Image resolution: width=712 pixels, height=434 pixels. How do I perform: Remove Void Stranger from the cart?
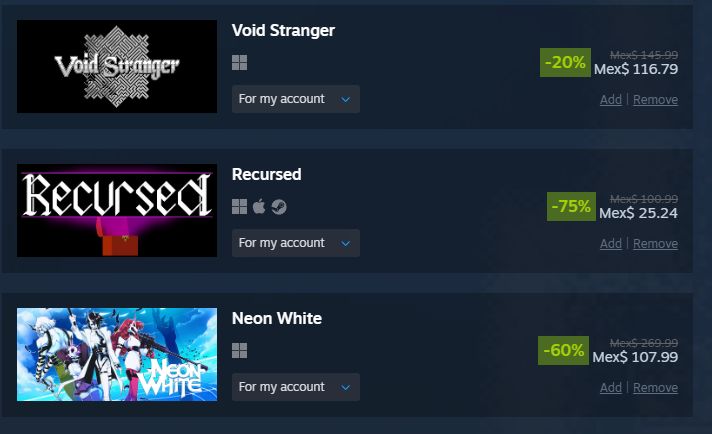655,99
